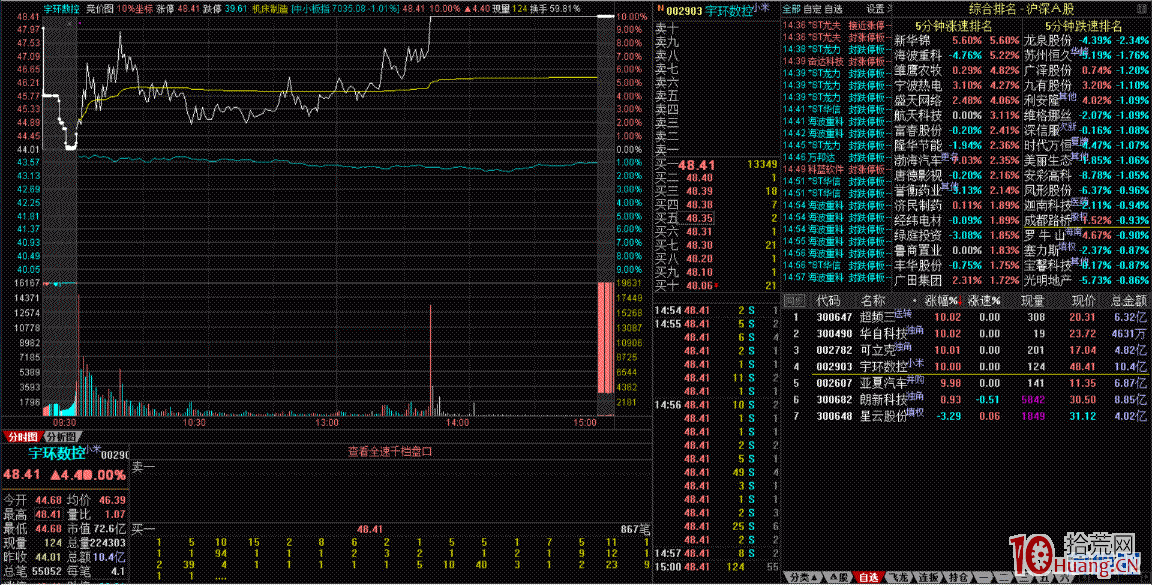Screen dimensions: 1152x585
Task: Open 设置 in the alert panel
Action: point(875,9)
